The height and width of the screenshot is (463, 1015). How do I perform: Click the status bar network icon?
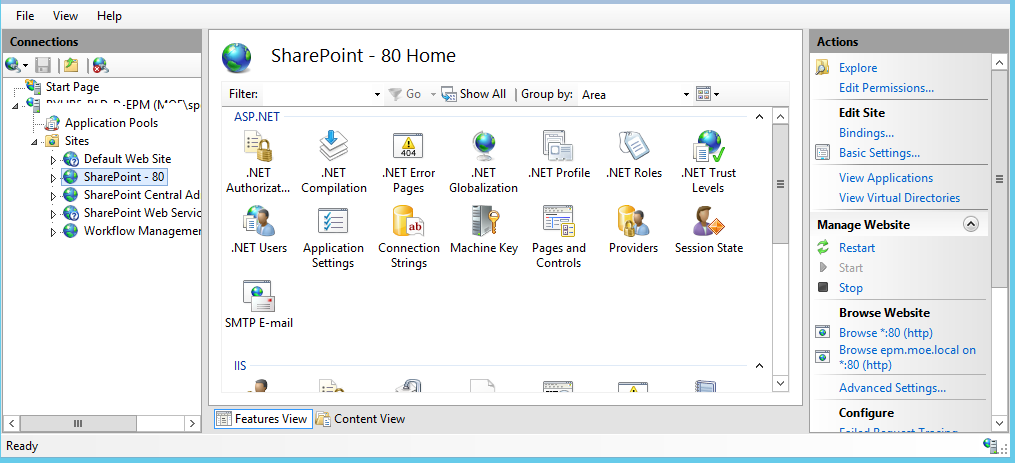(x=990, y=446)
